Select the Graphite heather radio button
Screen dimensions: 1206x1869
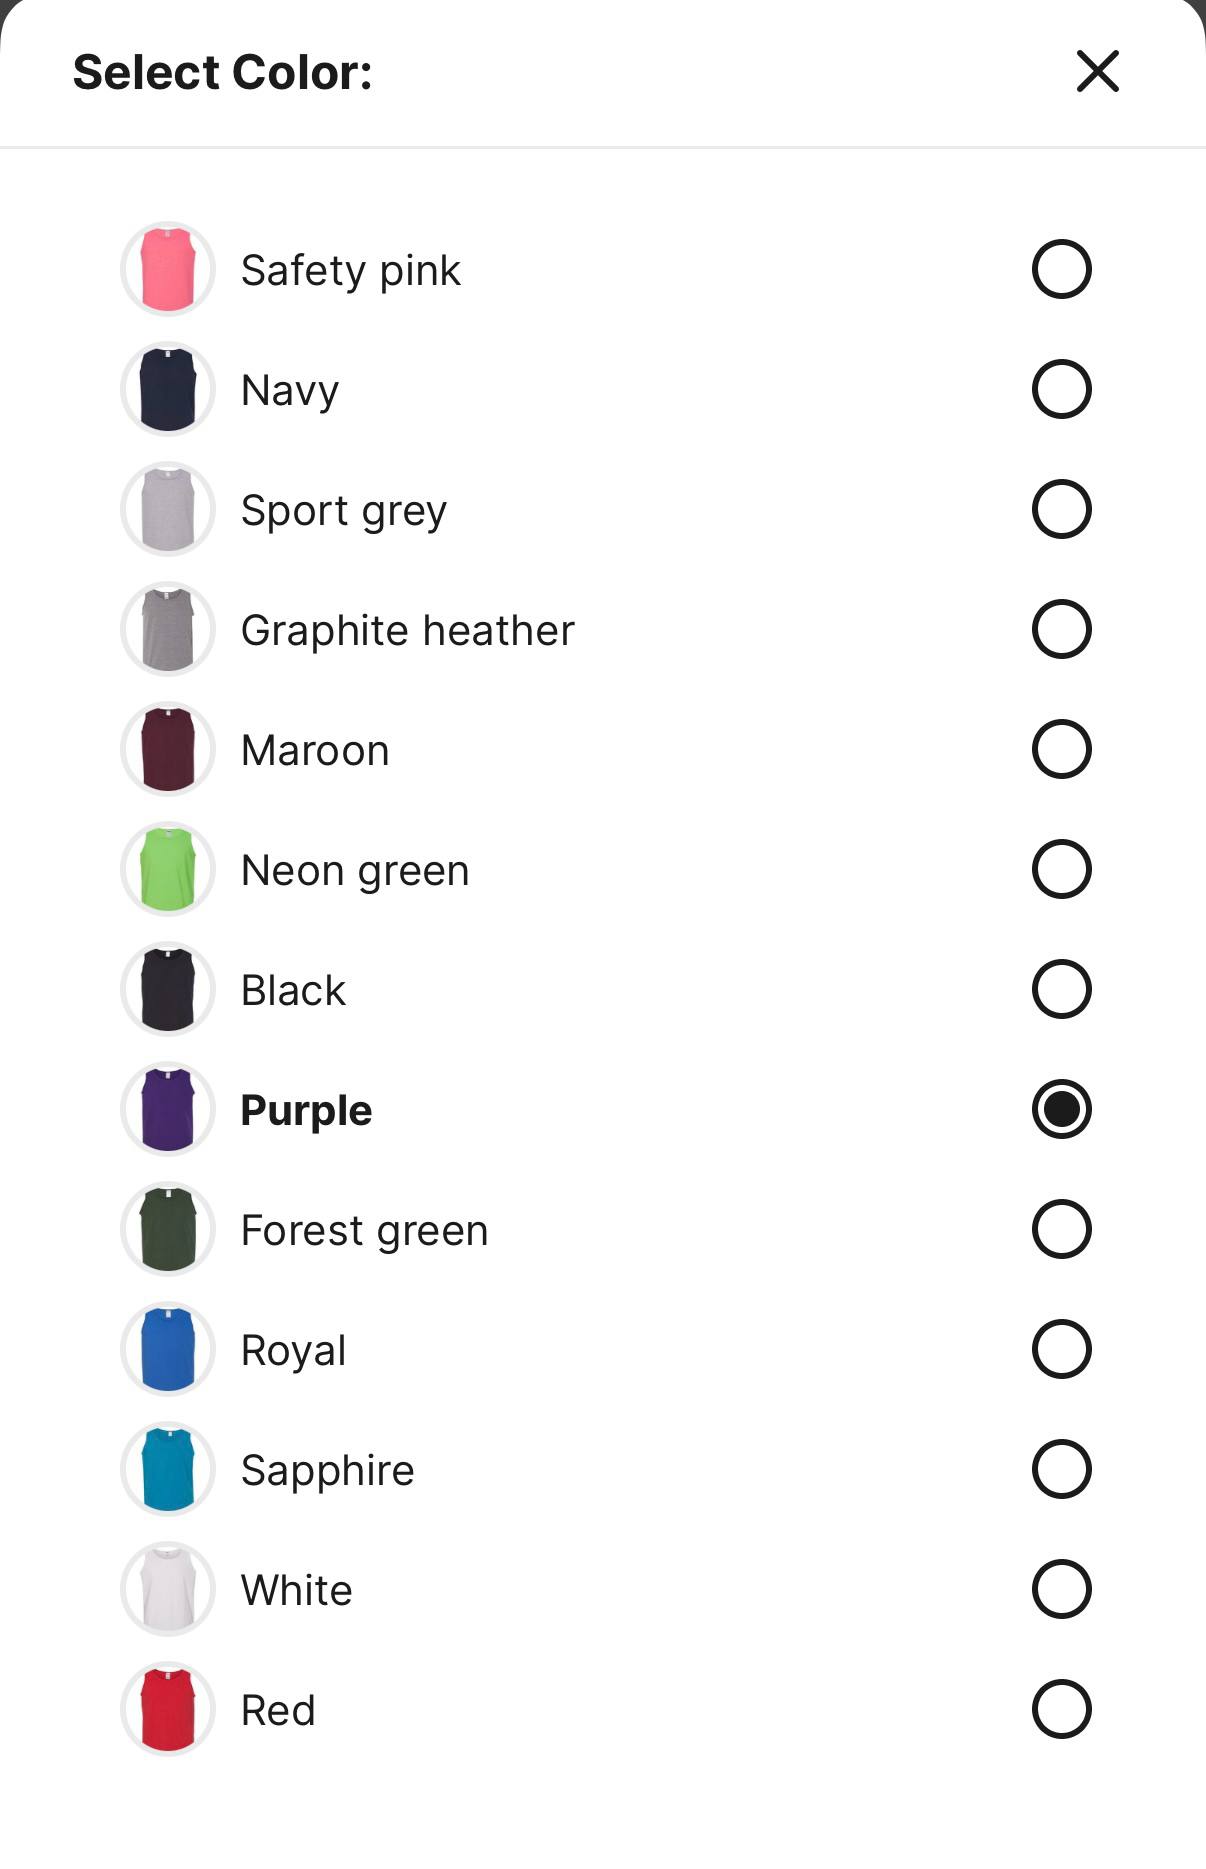click(1061, 629)
